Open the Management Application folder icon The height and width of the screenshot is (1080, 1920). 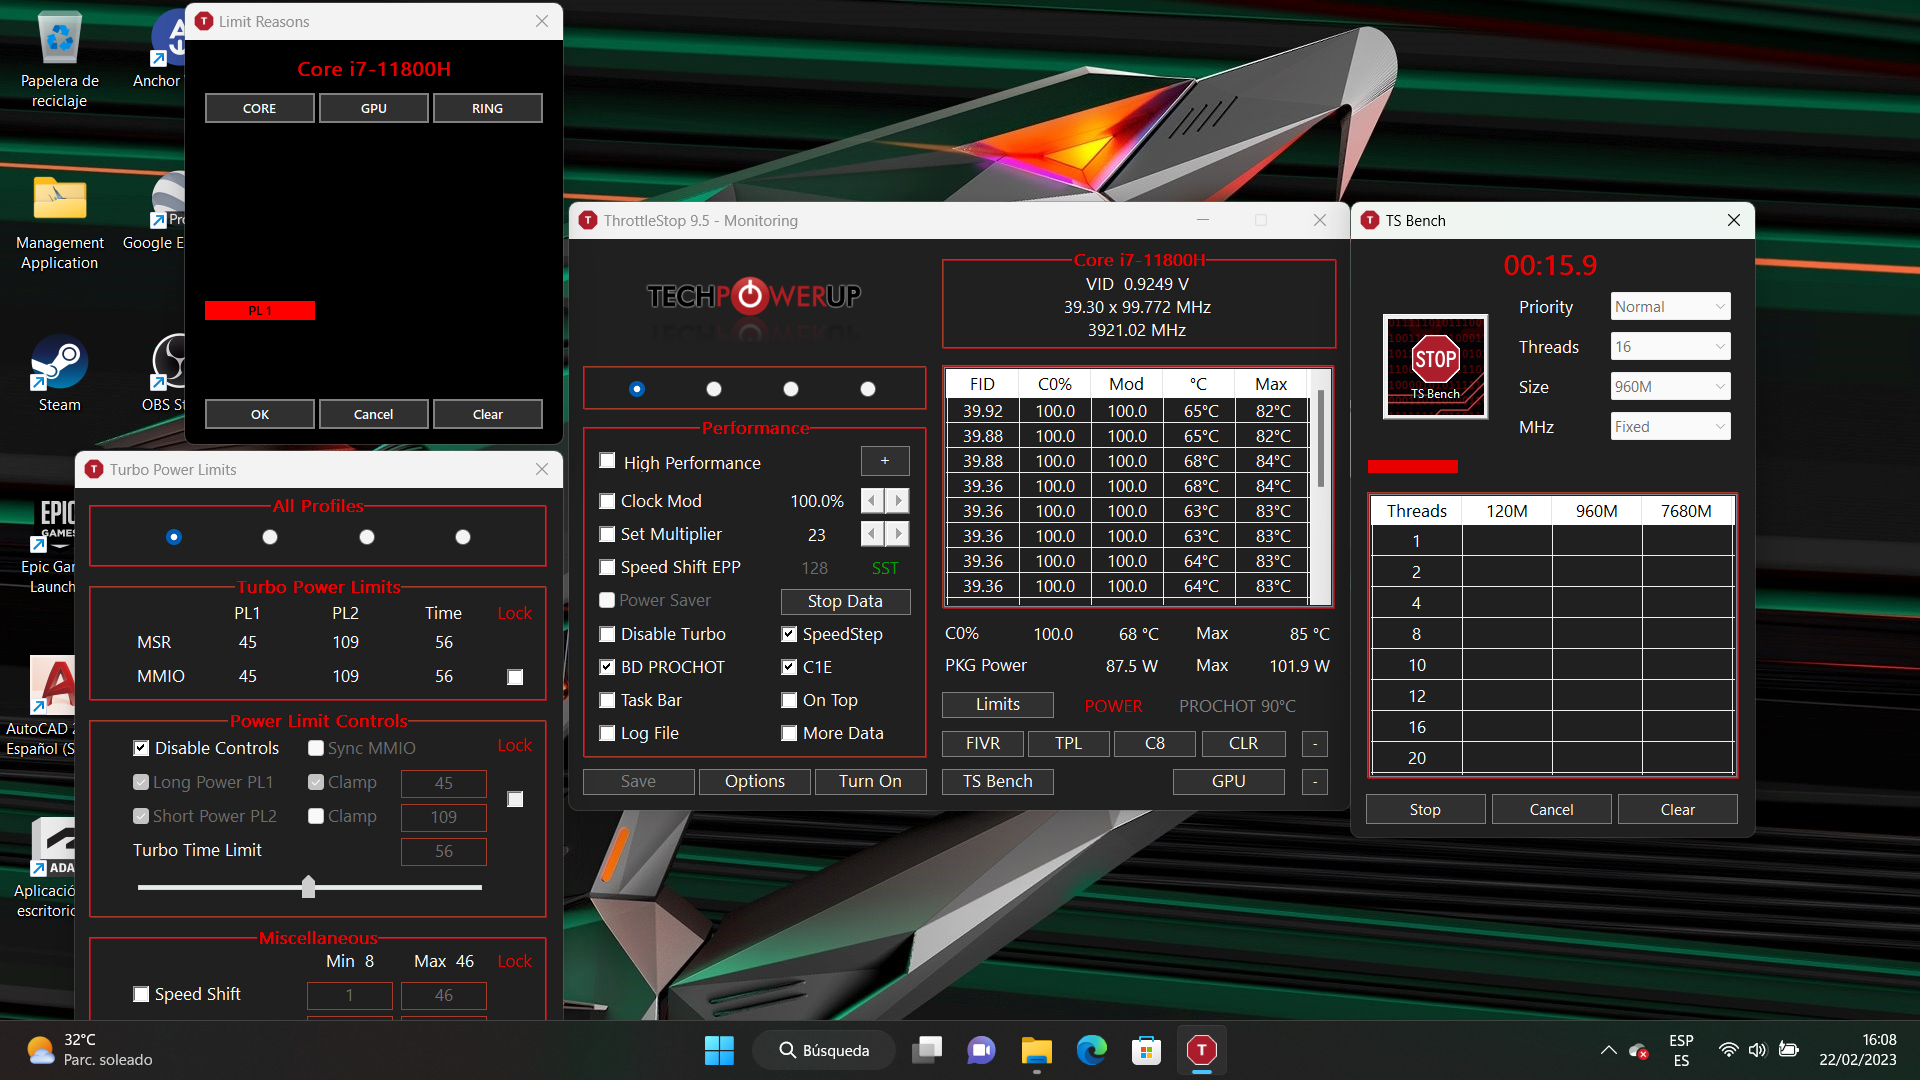point(60,222)
